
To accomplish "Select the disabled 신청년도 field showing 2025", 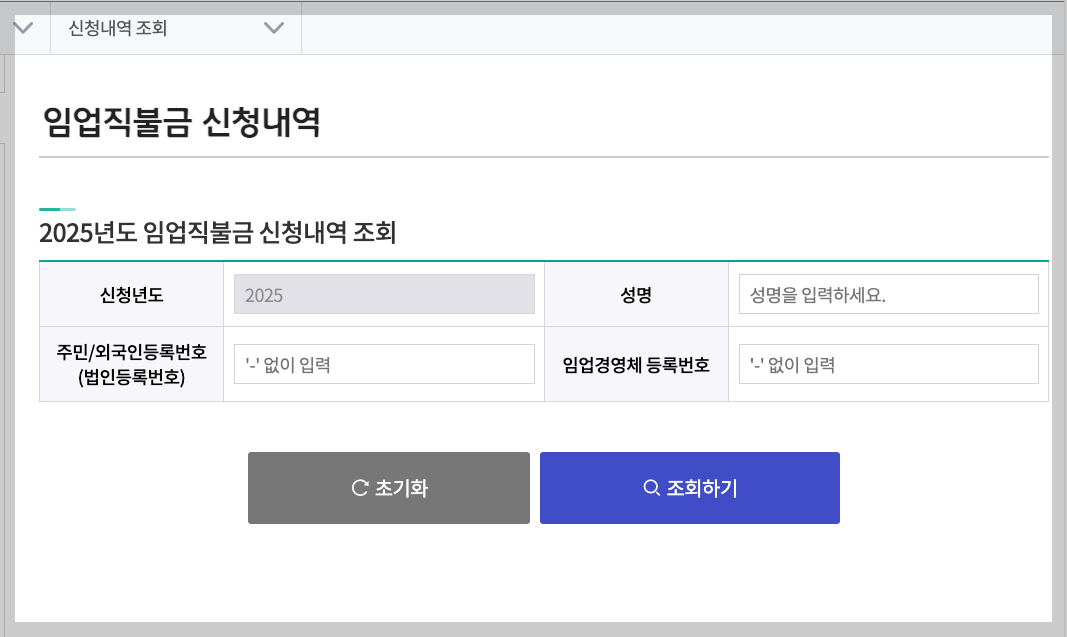I will tap(384, 293).
